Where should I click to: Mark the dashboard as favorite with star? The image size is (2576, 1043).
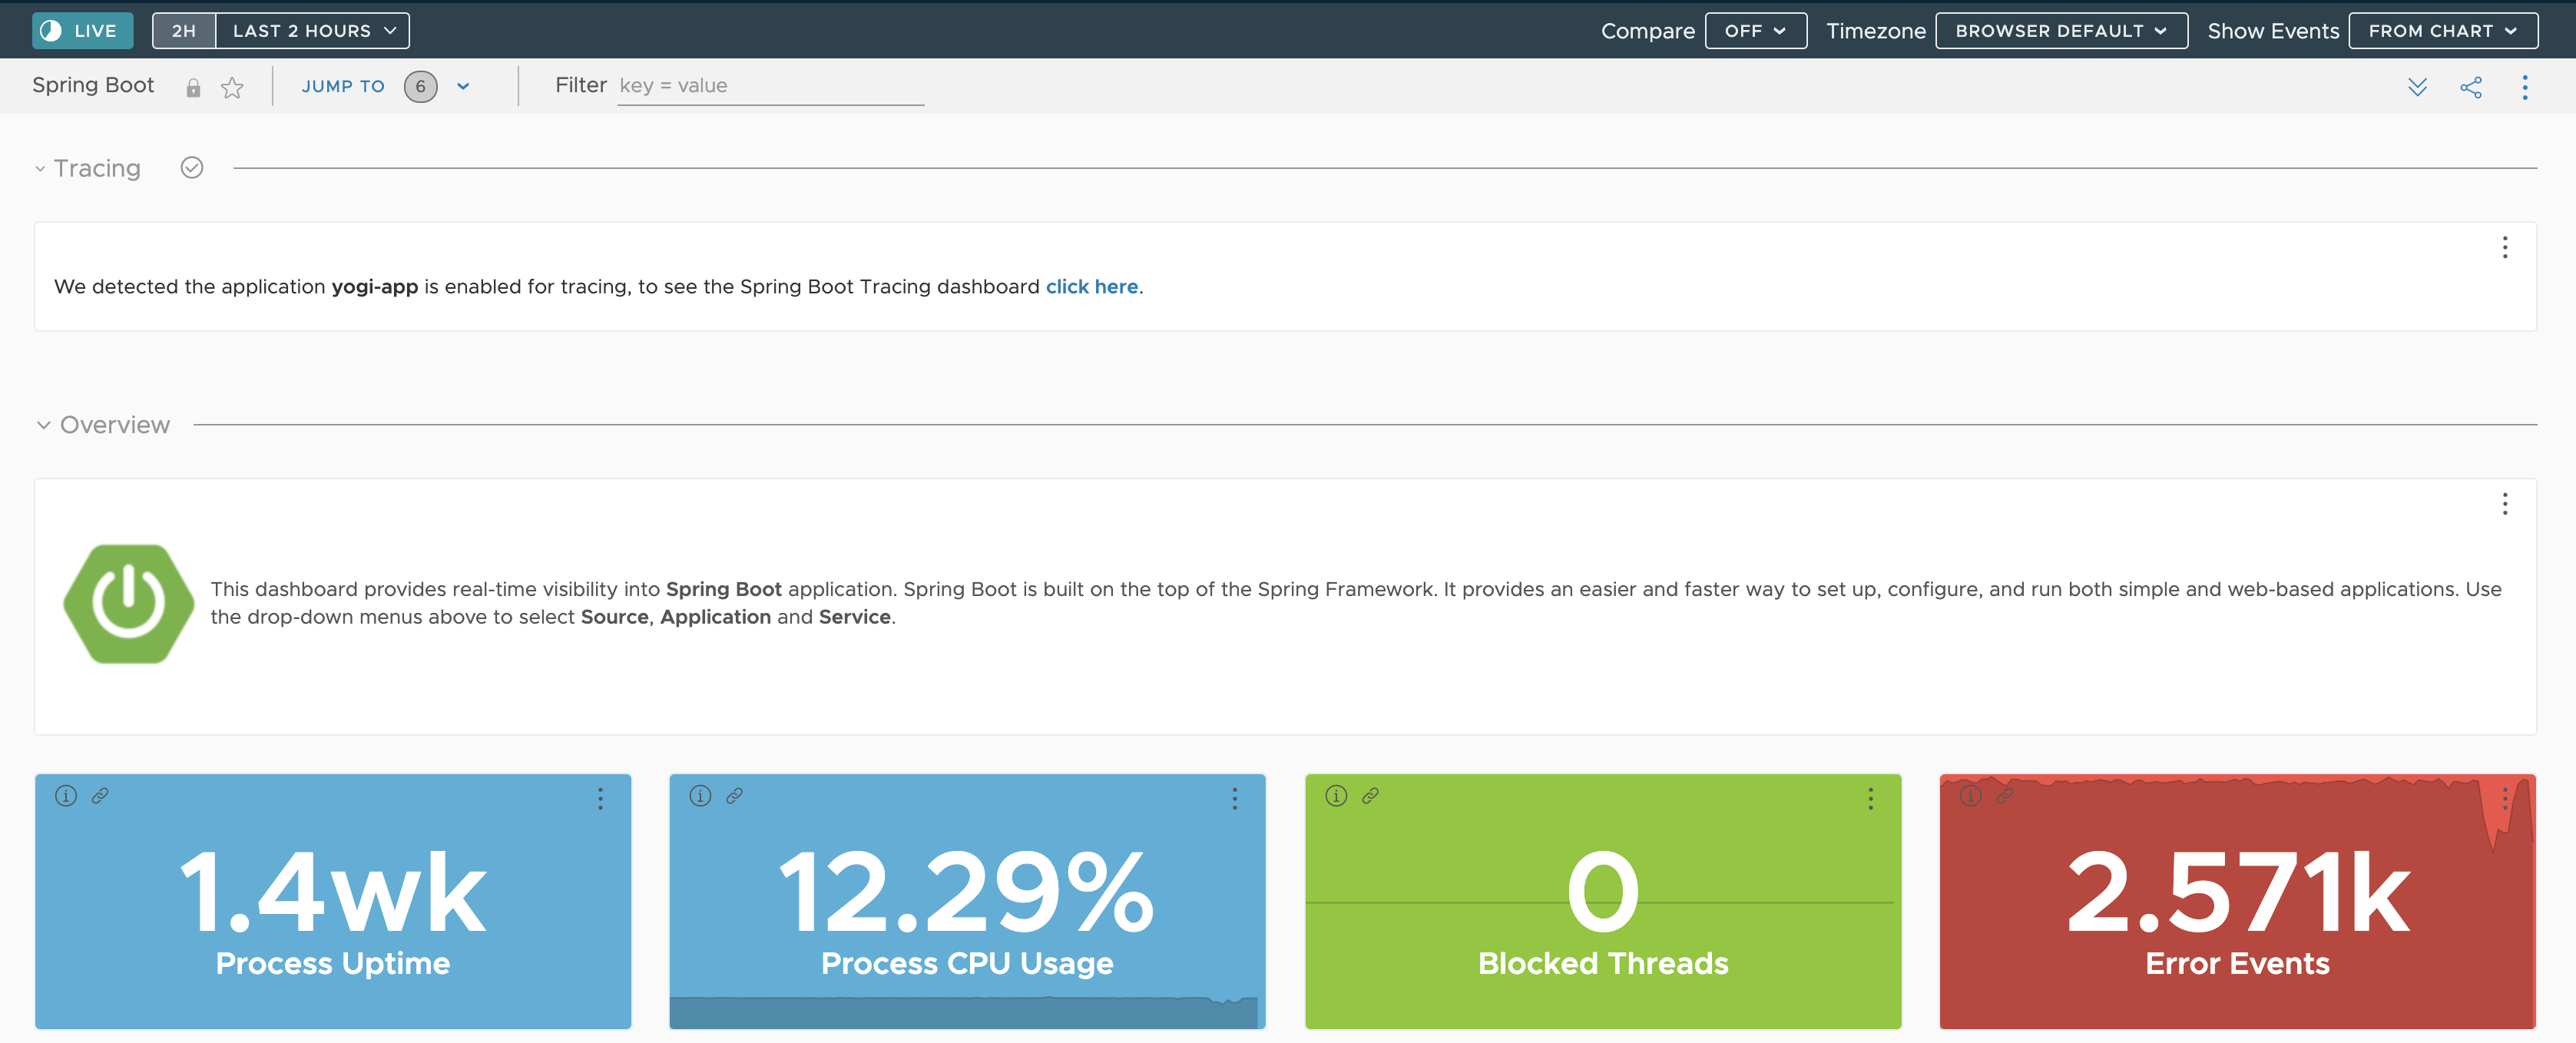(x=232, y=88)
